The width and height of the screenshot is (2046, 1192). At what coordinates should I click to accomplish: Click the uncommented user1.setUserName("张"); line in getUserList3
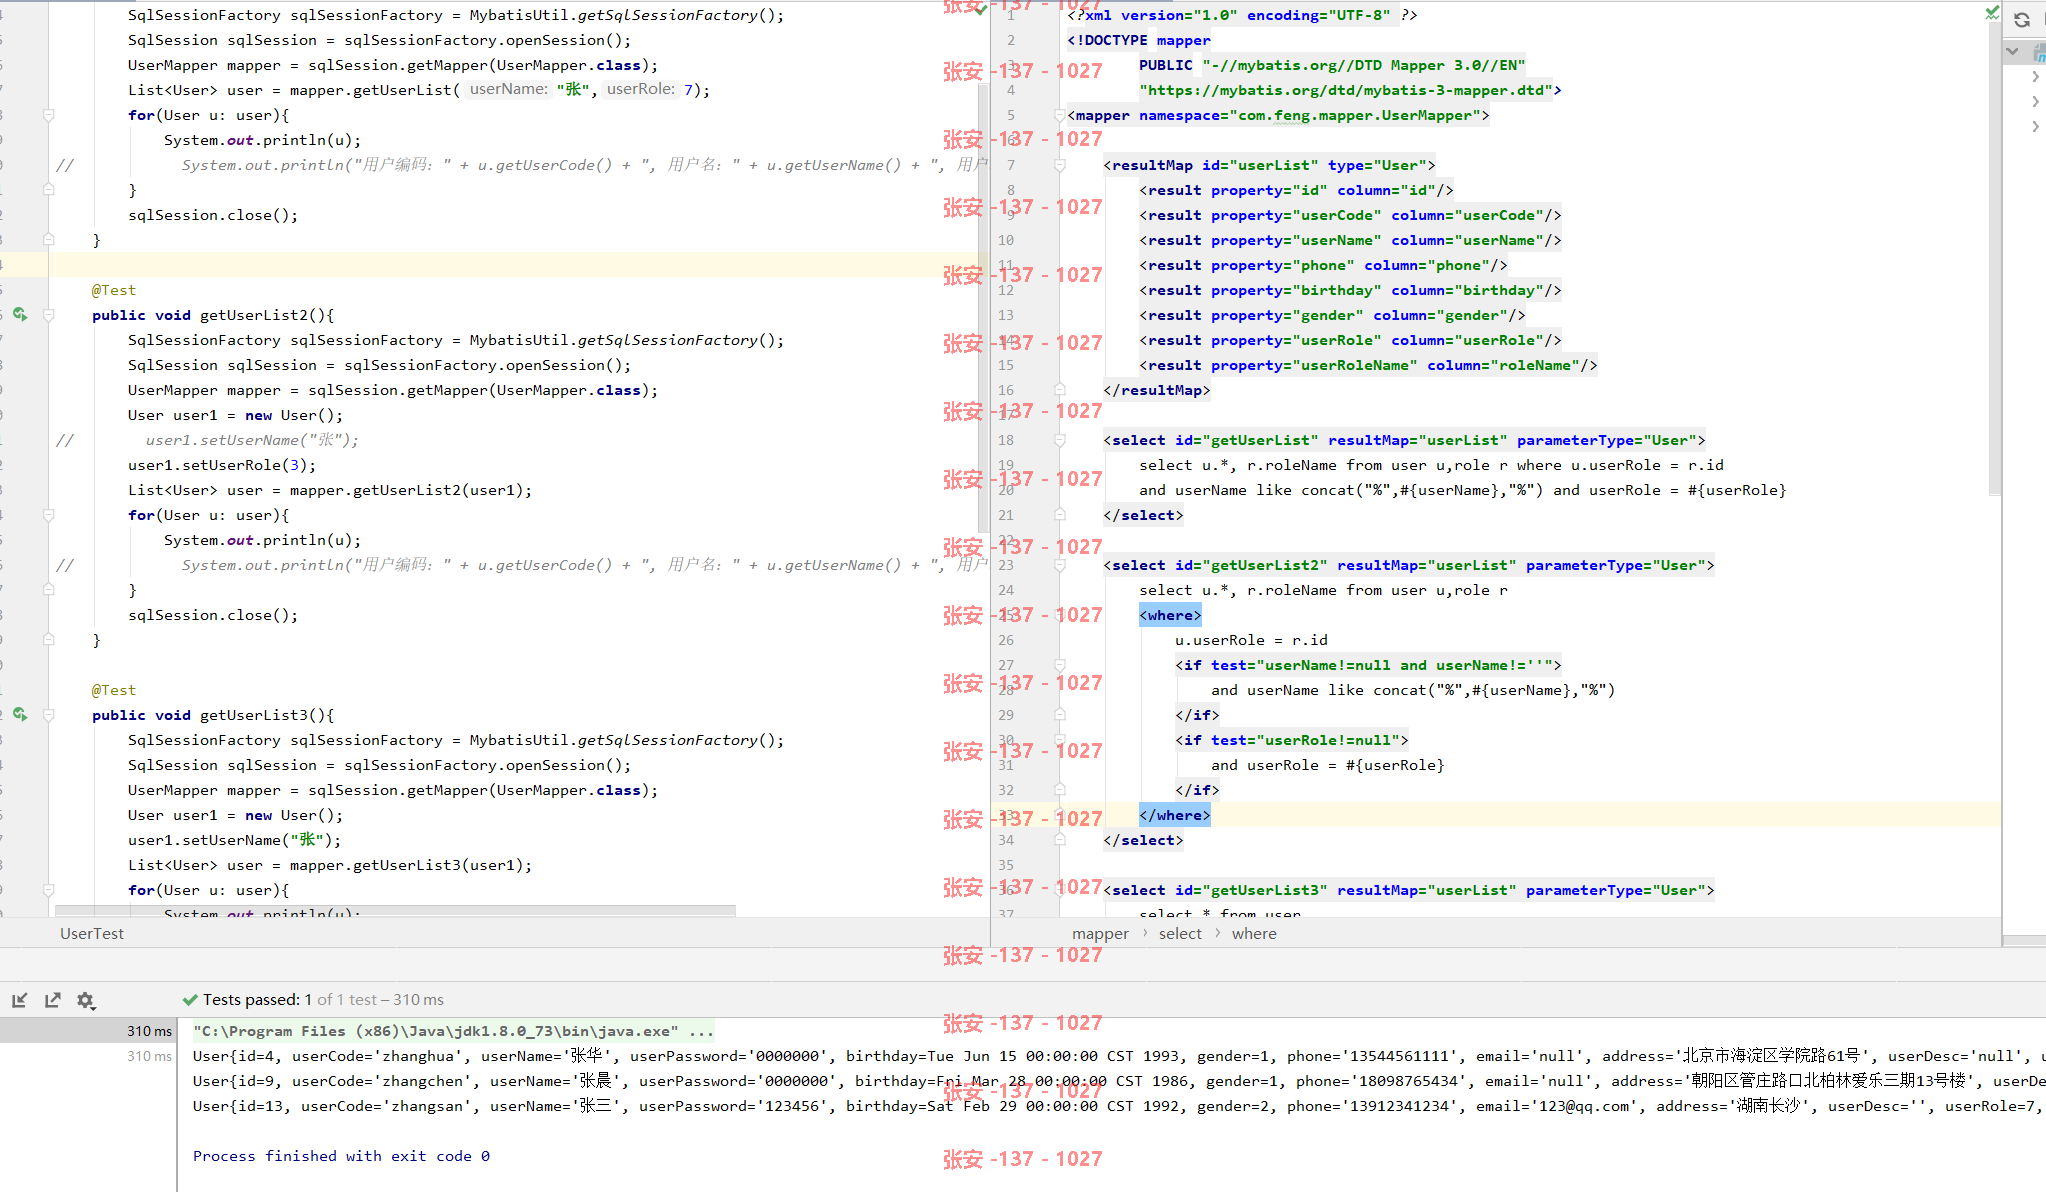(x=234, y=840)
